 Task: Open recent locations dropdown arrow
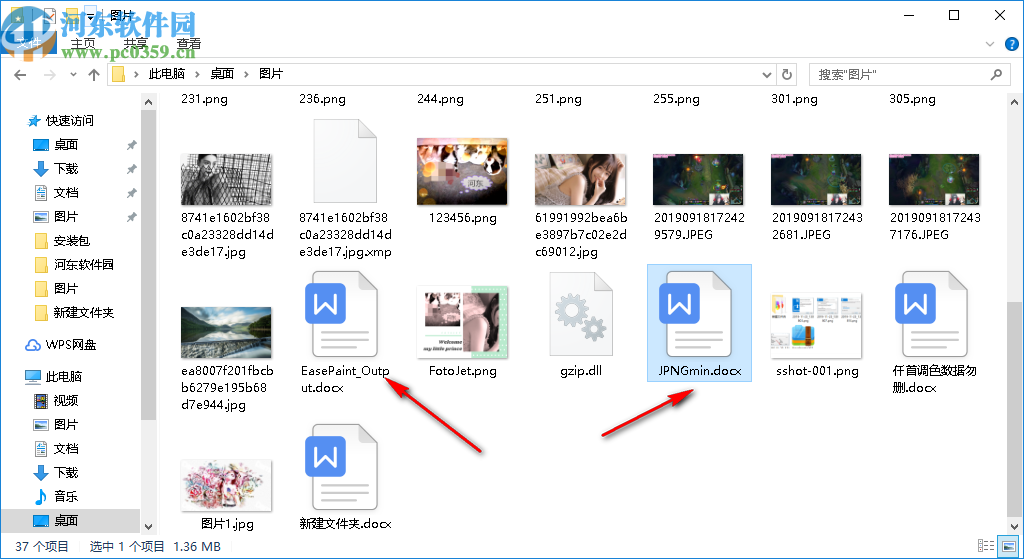72,74
